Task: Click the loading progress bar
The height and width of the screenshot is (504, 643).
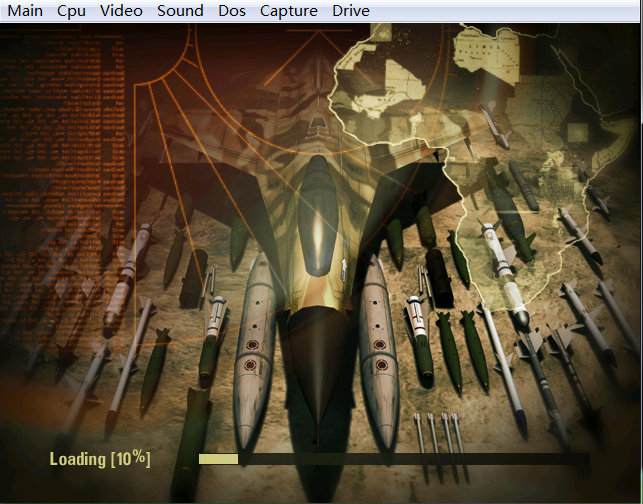Action: 394,459
